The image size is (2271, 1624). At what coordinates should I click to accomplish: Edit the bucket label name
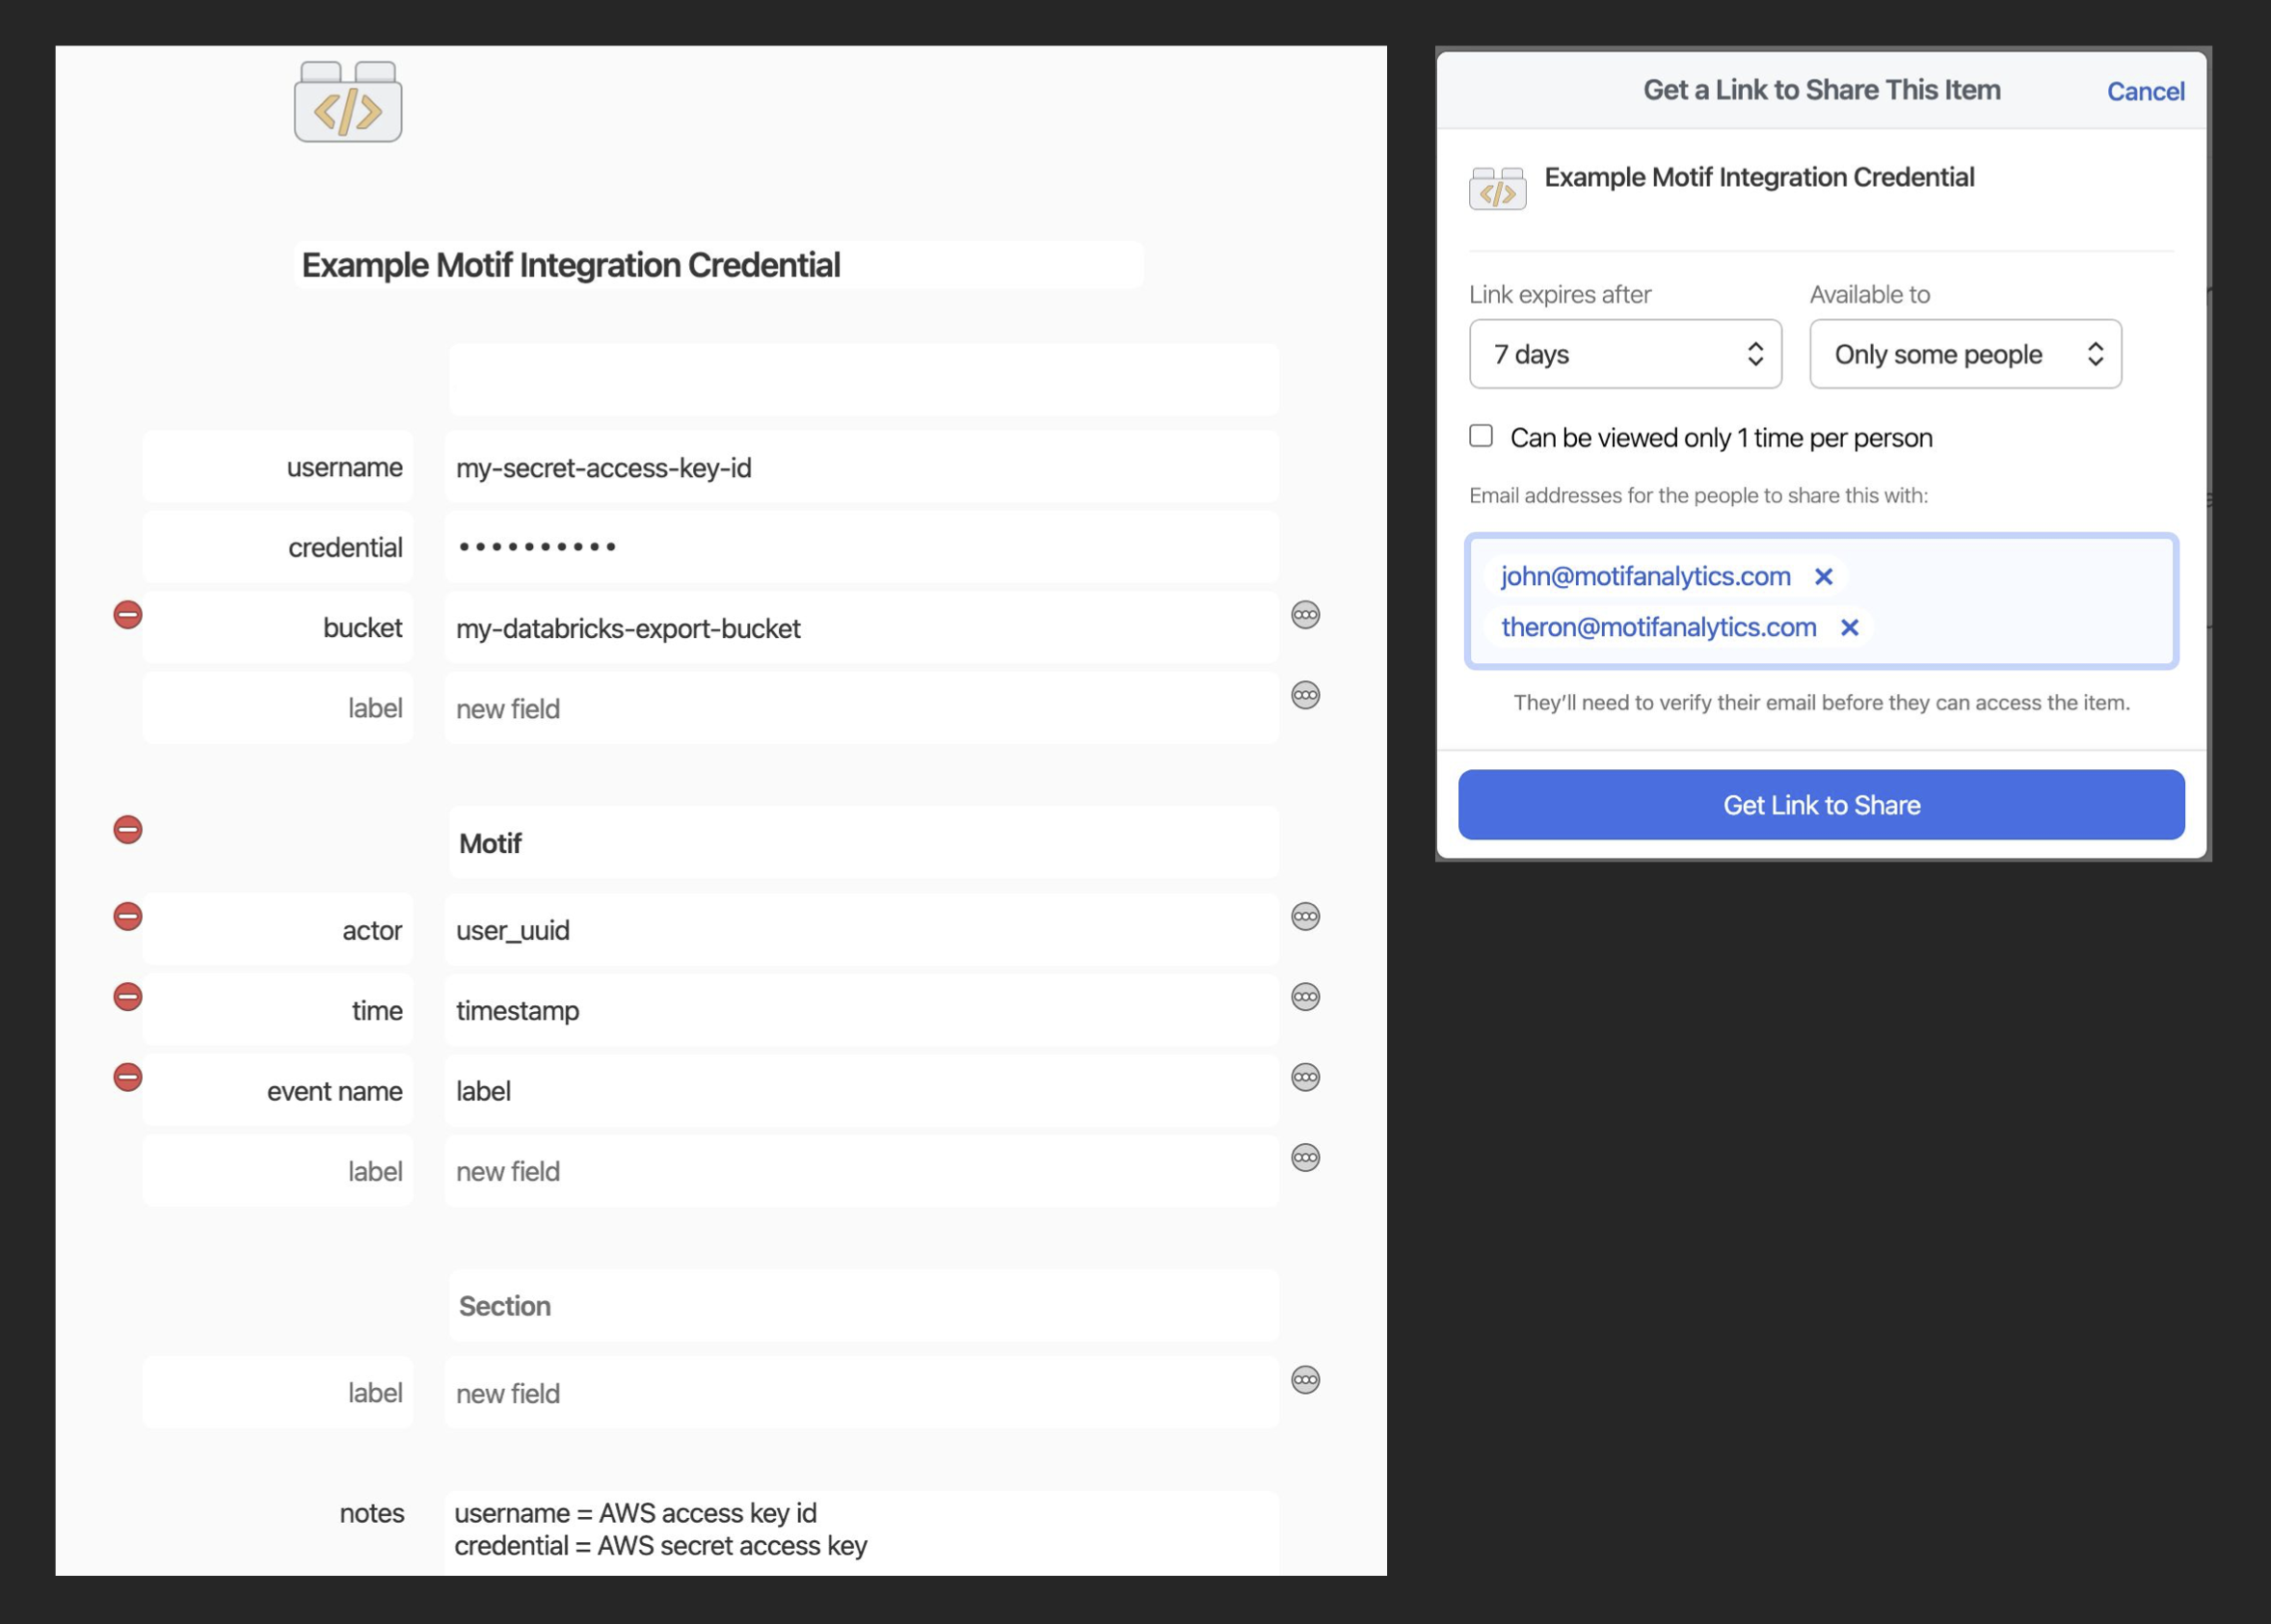coord(277,628)
